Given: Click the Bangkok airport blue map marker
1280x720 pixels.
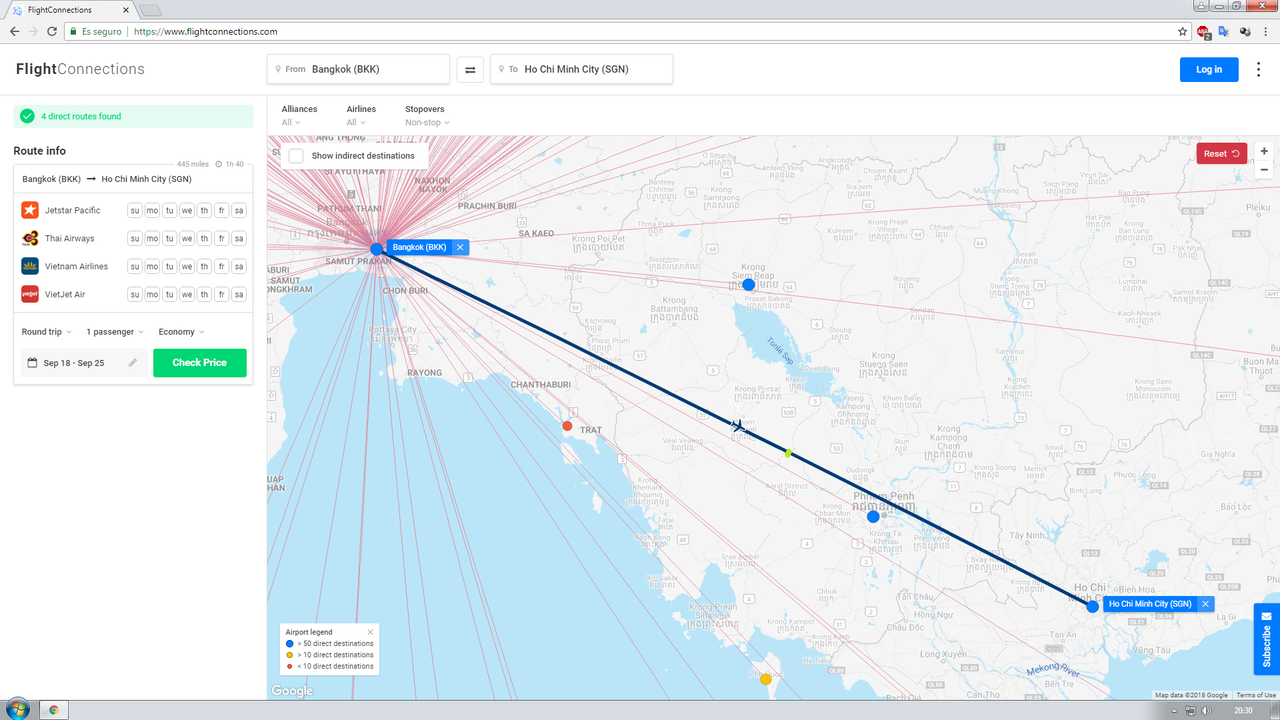Looking at the screenshot, I should coord(376,249).
